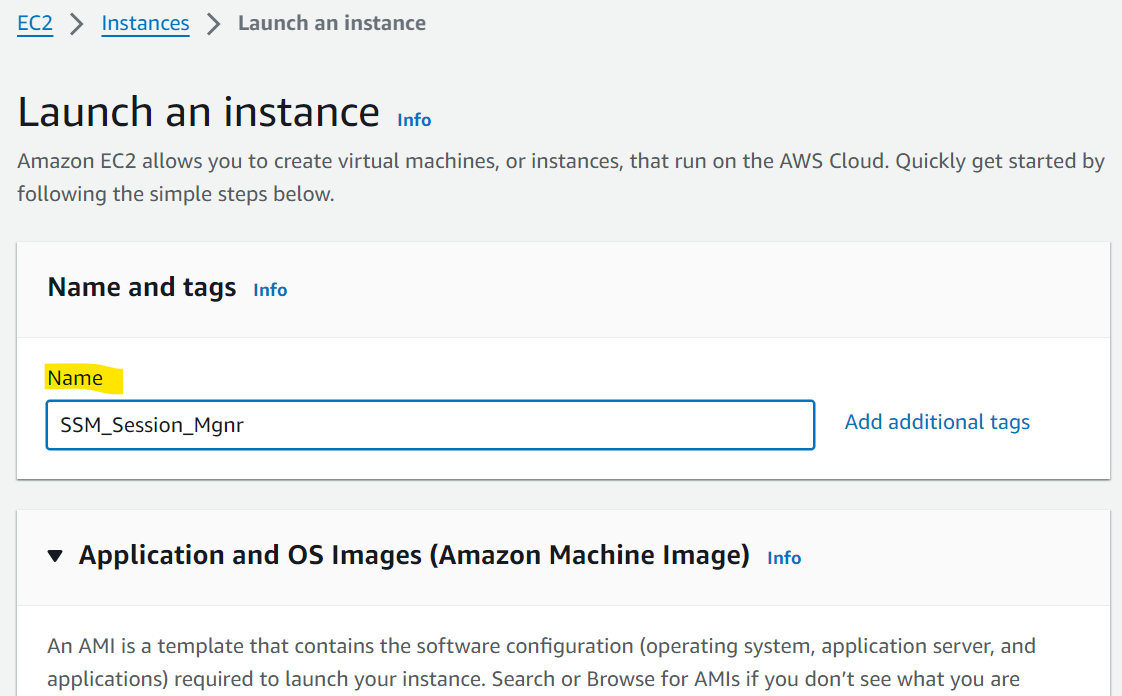Click the 'Launch an instance' breadcrumb text

tap(332, 23)
